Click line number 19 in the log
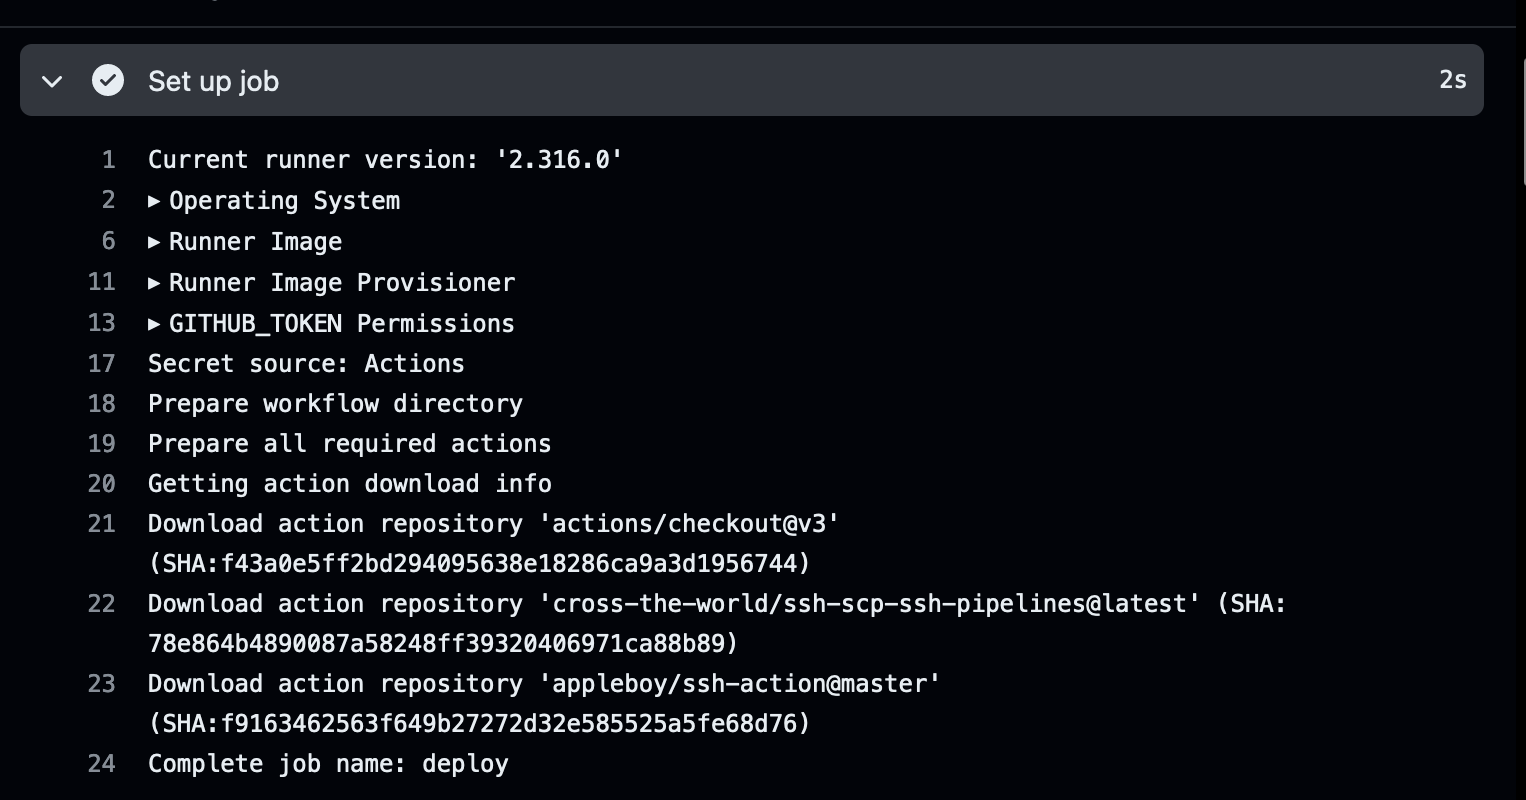The image size is (1526, 800). click(102, 444)
